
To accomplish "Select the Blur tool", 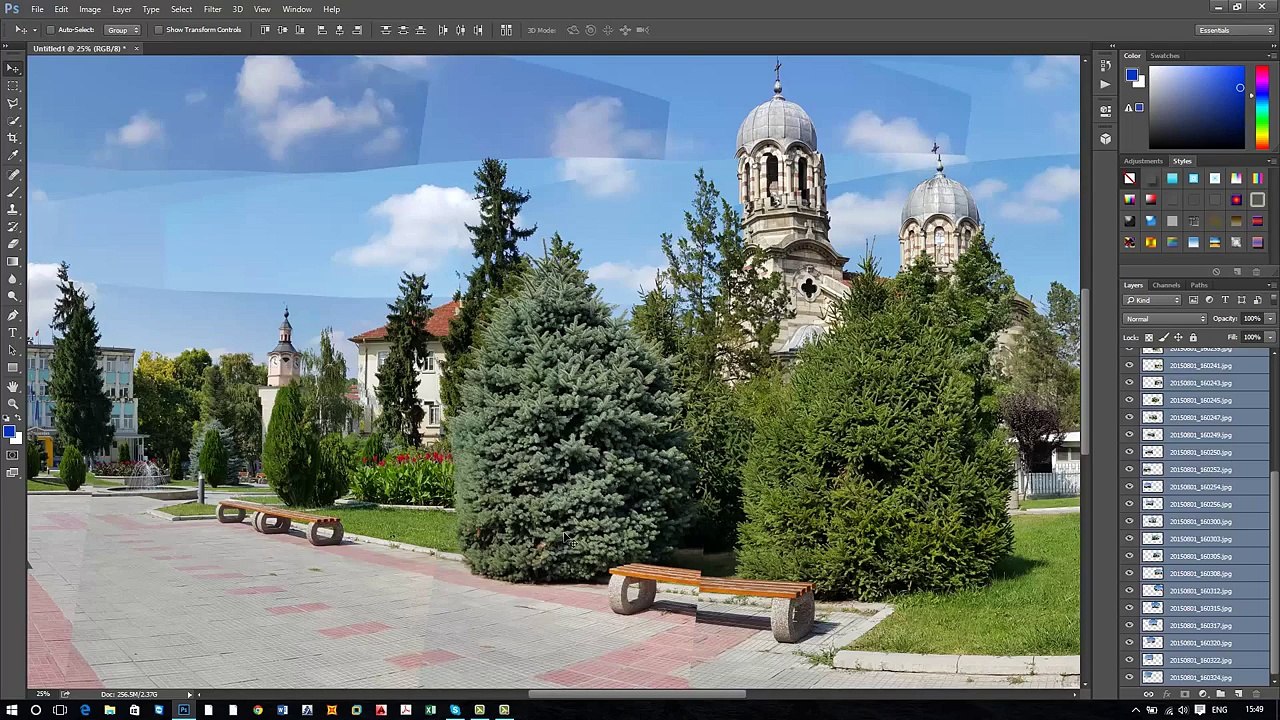I will pos(13,279).
